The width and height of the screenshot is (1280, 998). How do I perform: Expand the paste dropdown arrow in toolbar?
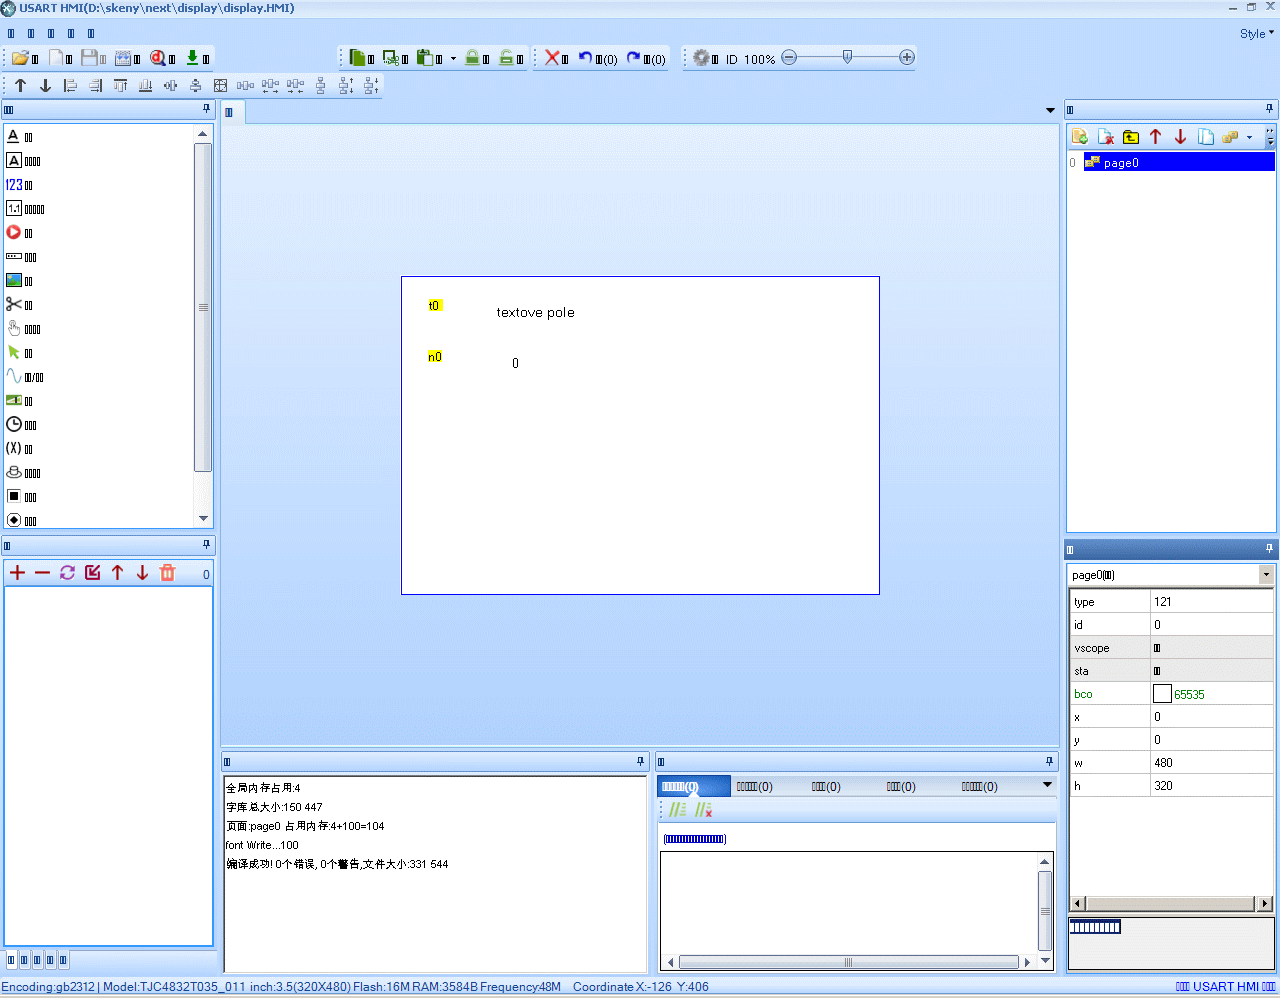click(453, 58)
